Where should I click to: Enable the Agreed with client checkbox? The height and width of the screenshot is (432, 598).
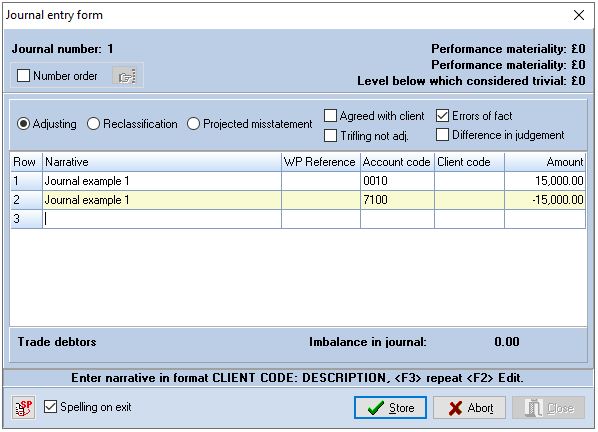(x=330, y=116)
